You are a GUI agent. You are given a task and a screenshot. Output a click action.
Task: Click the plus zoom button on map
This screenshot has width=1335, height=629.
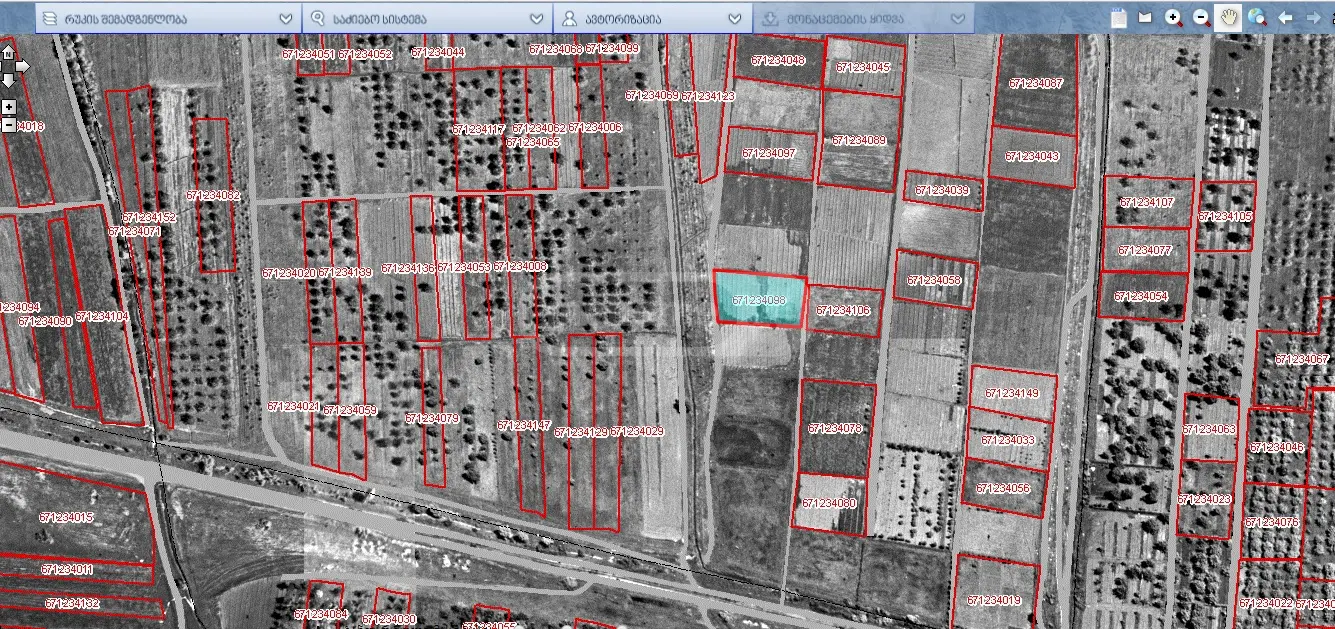9,107
